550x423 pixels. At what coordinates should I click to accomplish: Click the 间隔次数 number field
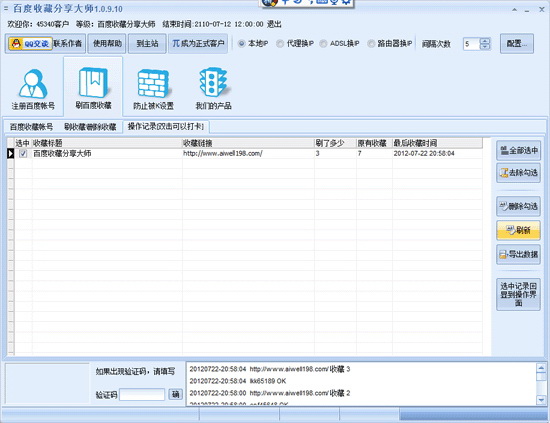(471, 44)
